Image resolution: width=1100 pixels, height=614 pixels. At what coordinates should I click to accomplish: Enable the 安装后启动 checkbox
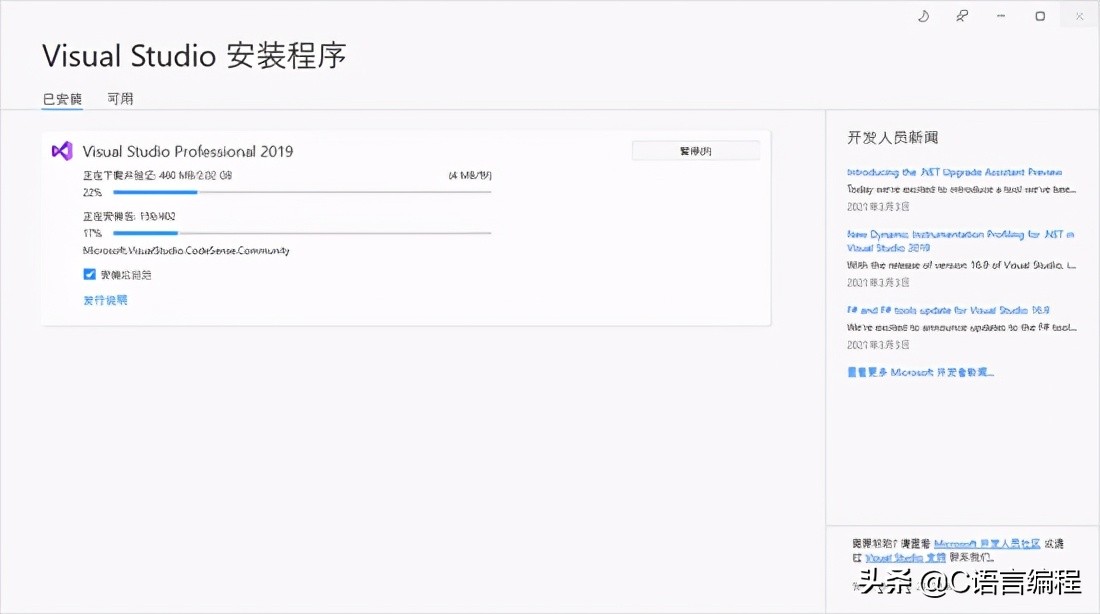click(89, 274)
